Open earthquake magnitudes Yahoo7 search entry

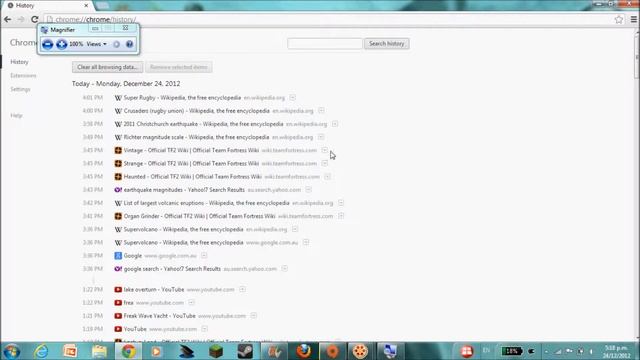pos(184,190)
